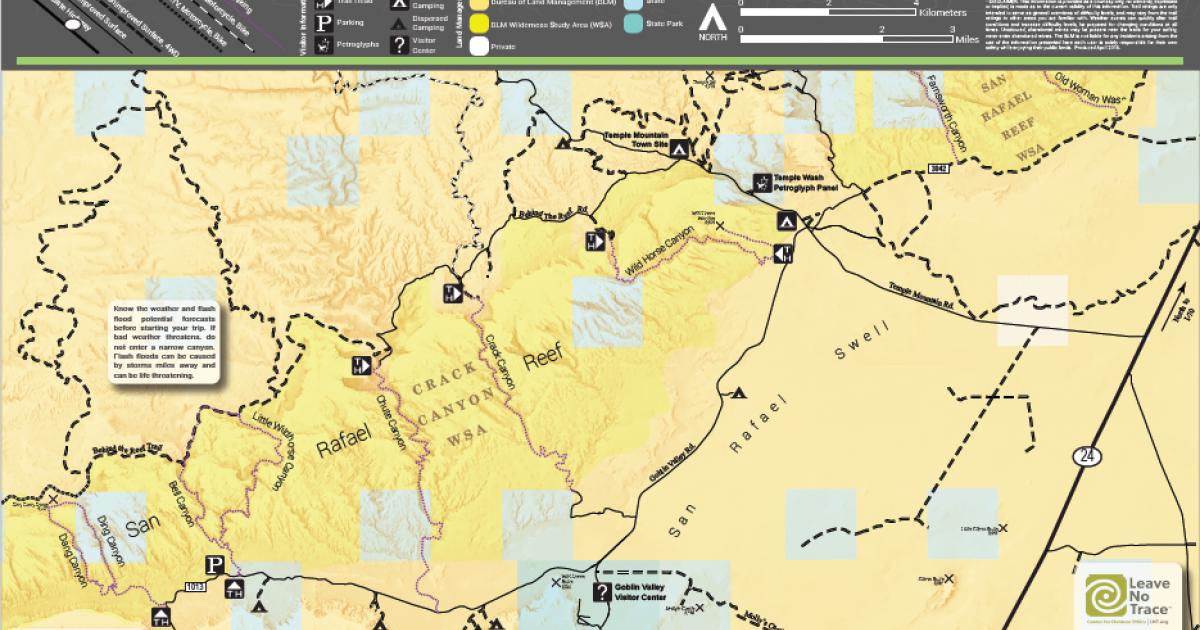Click the Parking P icon near route 1013
The height and width of the screenshot is (630, 1200).
(x=214, y=565)
